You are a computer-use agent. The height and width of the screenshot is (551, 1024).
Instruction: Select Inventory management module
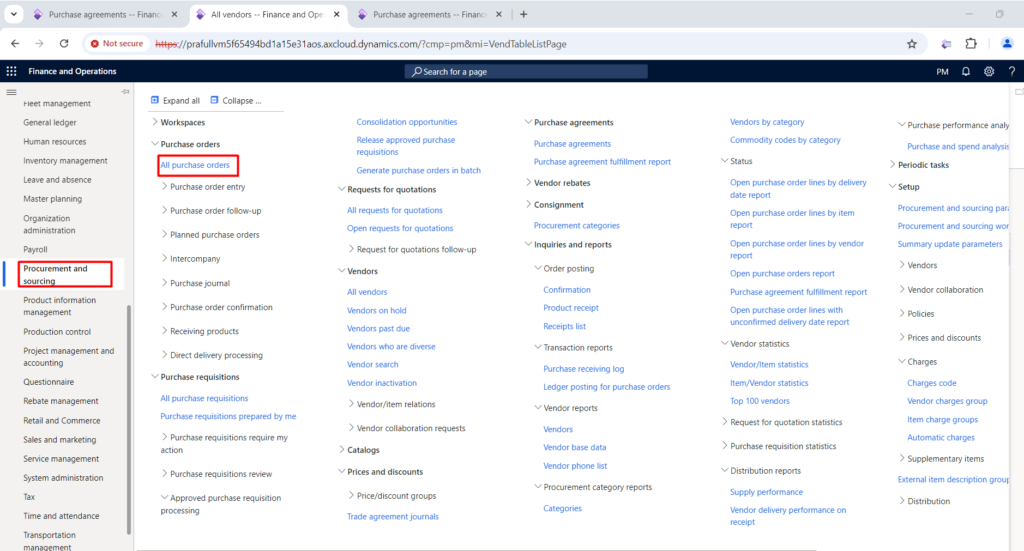coord(65,161)
